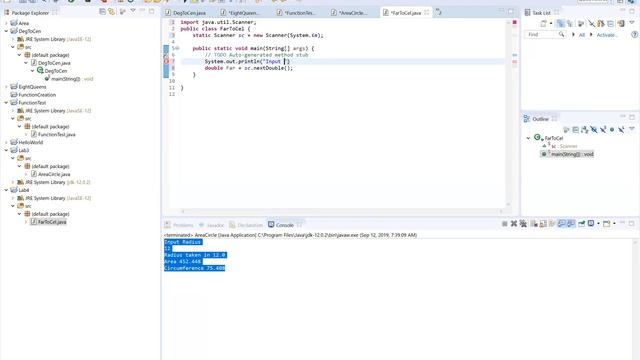Click the All working set link

582,35
